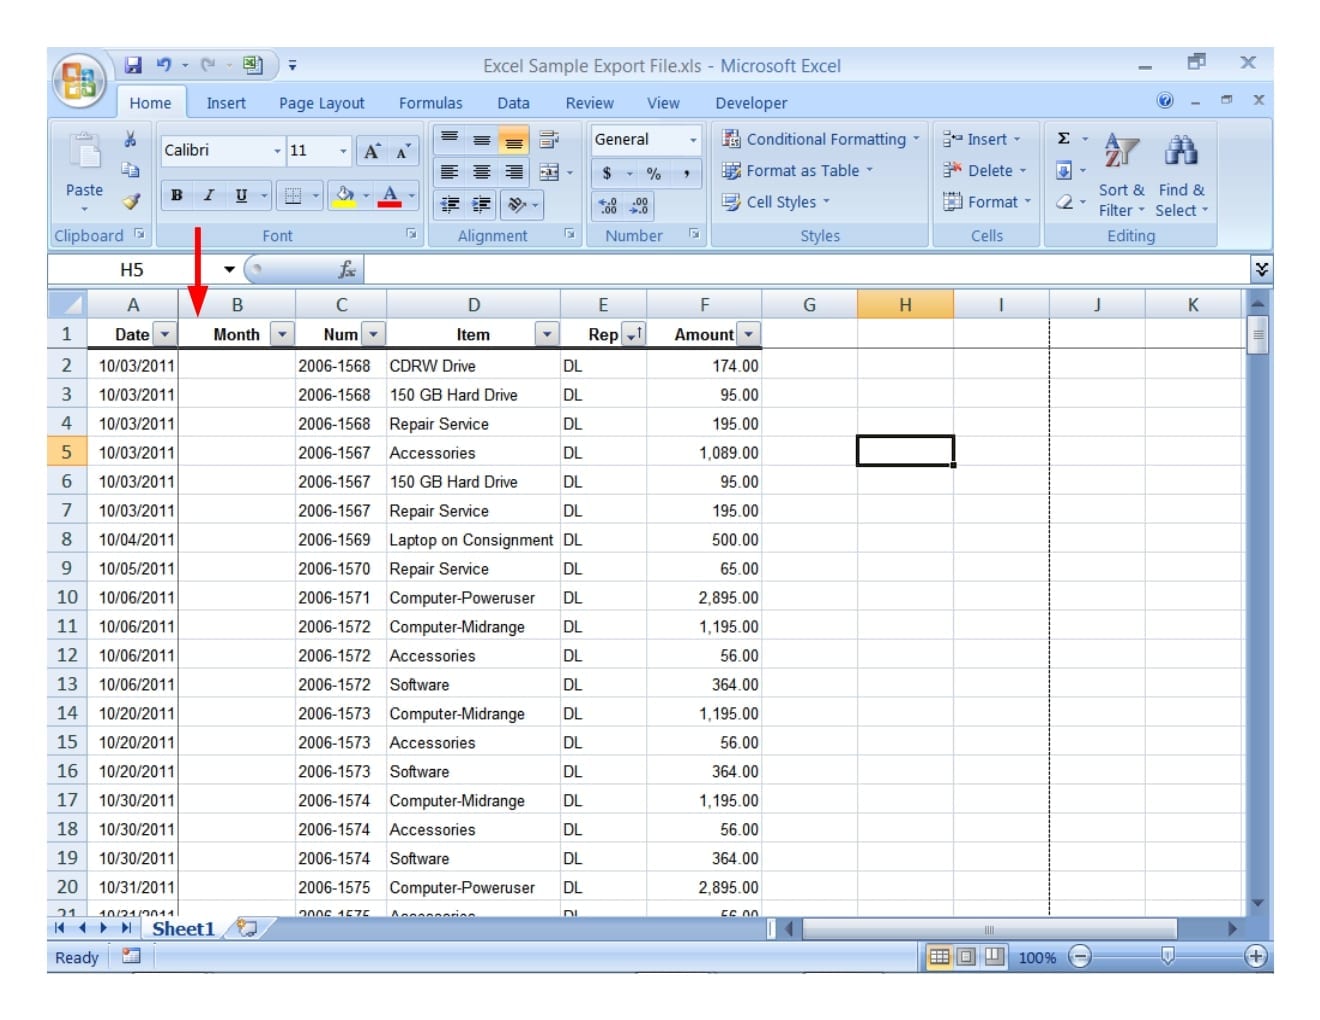Screen dimensions: 1320x1020
Task: Toggle Bold formatting
Action: (x=177, y=196)
